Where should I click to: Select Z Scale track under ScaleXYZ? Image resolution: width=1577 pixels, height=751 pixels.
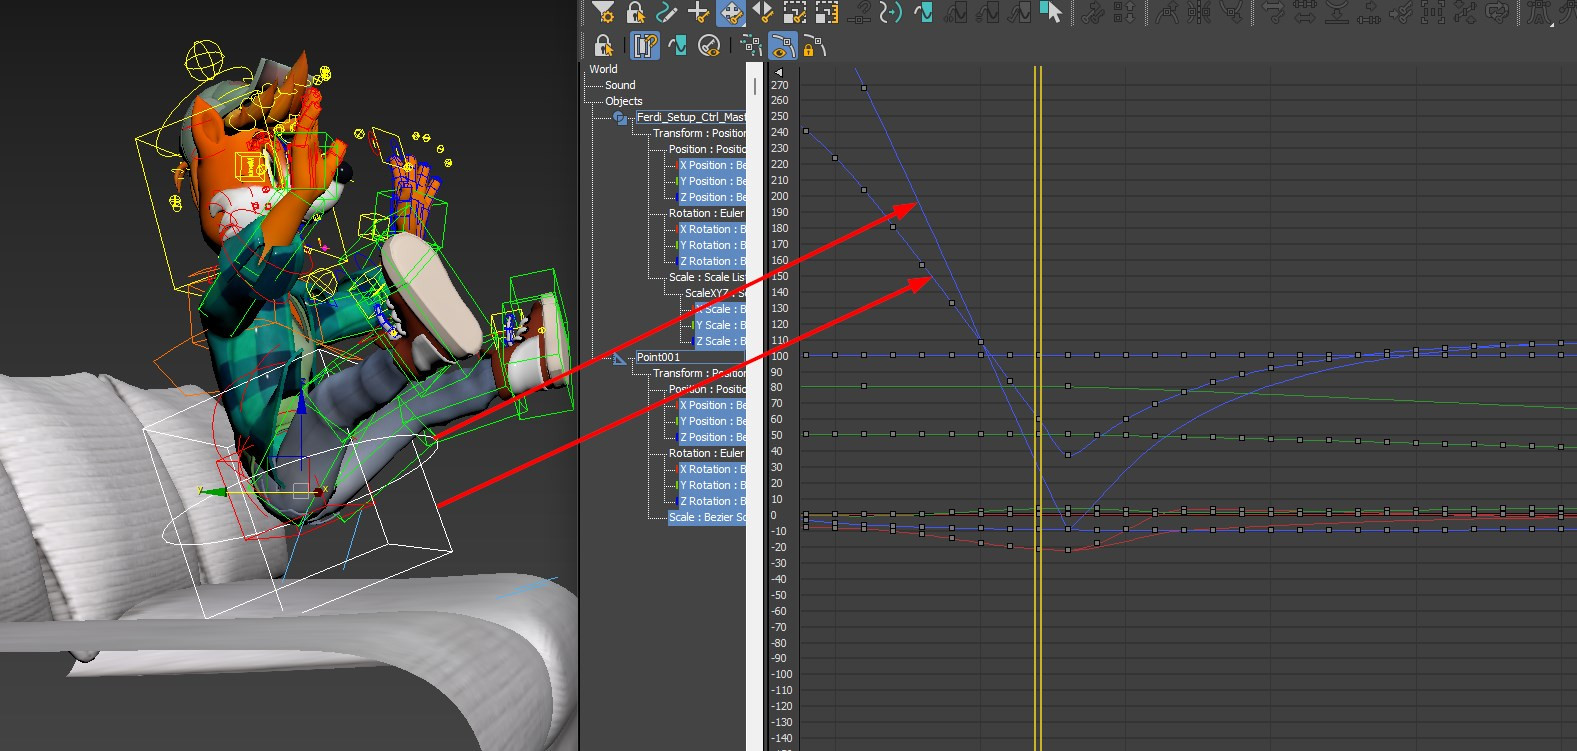[720, 341]
